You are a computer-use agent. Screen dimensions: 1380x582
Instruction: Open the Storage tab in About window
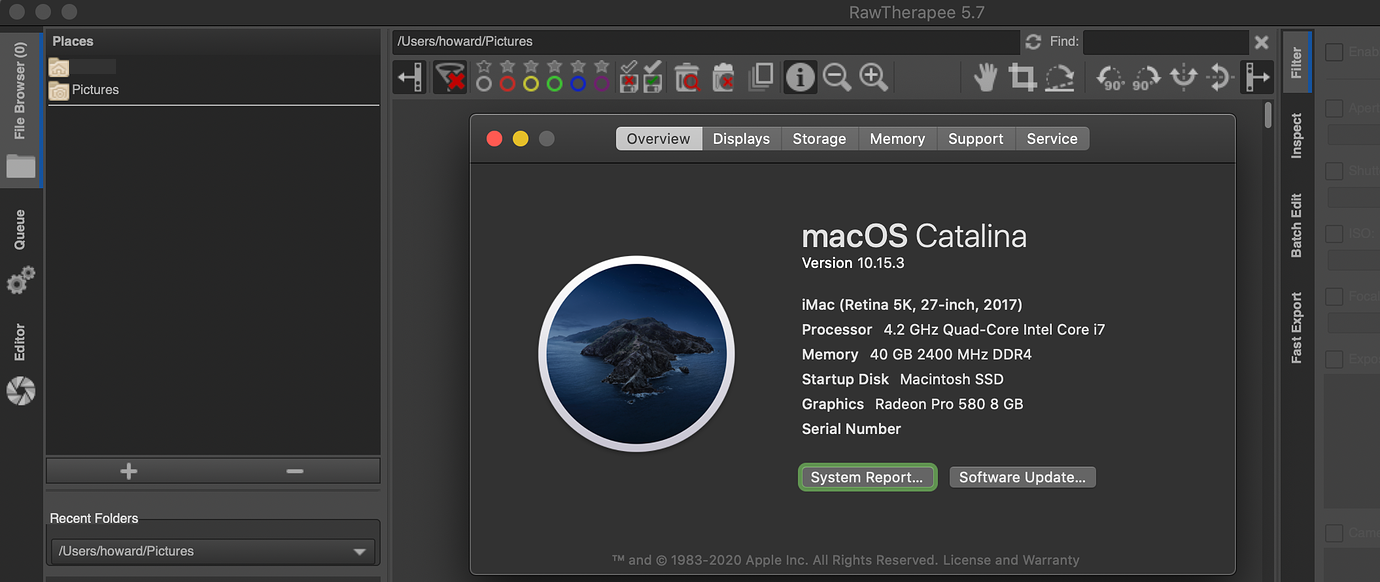click(819, 139)
